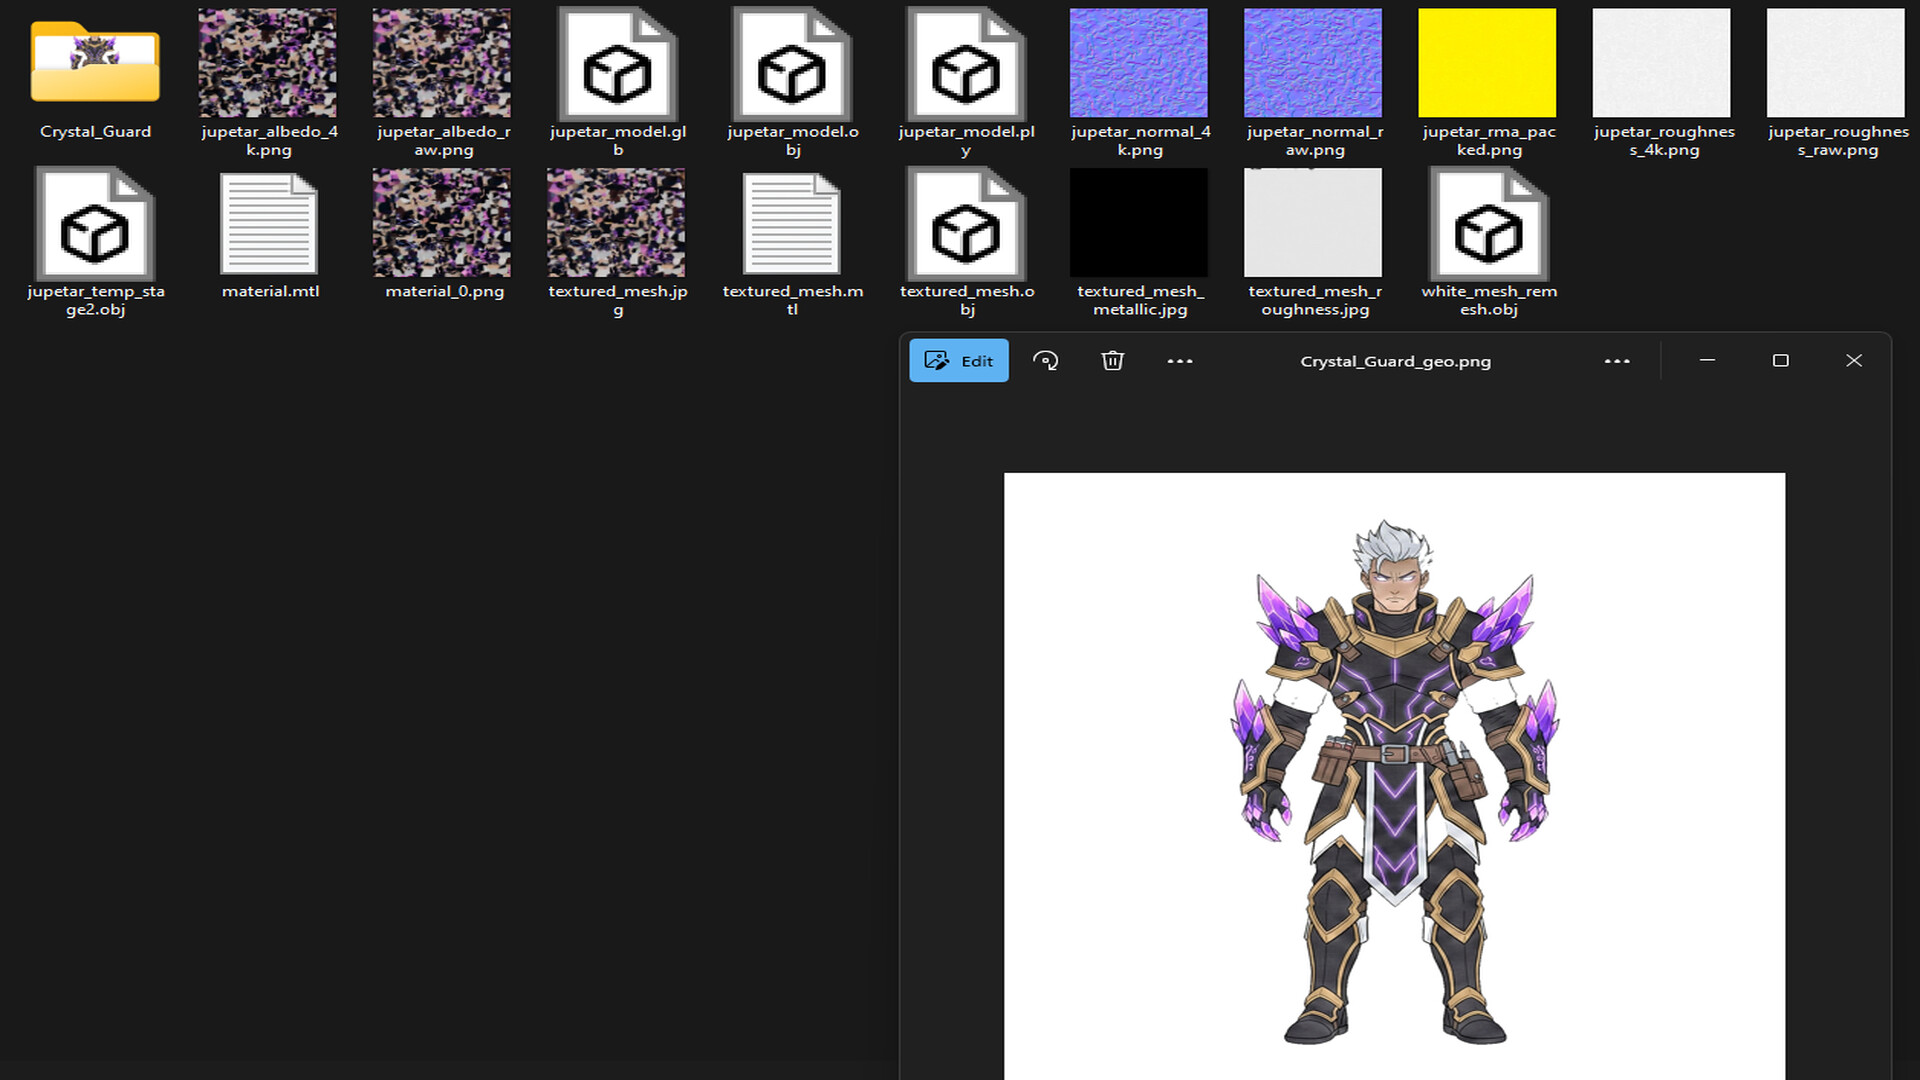The width and height of the screenshot is (1920, 1080).
Task: Select jupetar_albedo_4k.png thumbnail
Action: tap(267, 63)
